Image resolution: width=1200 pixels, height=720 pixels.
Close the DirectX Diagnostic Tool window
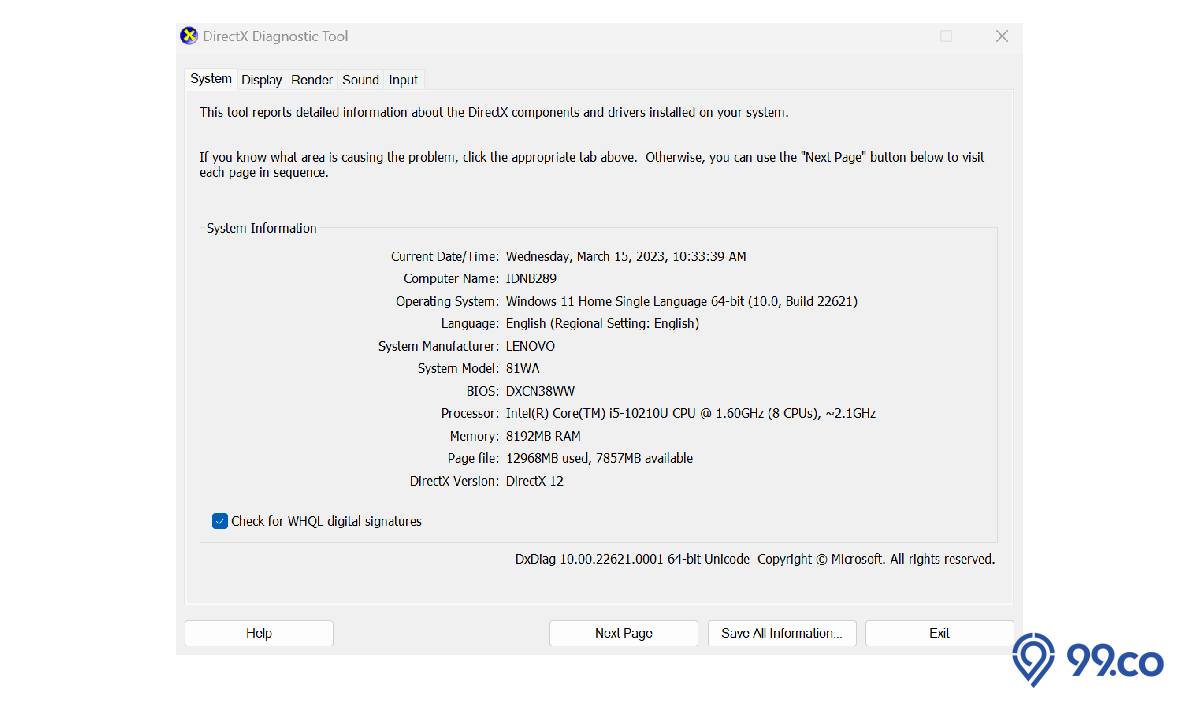1001,36
